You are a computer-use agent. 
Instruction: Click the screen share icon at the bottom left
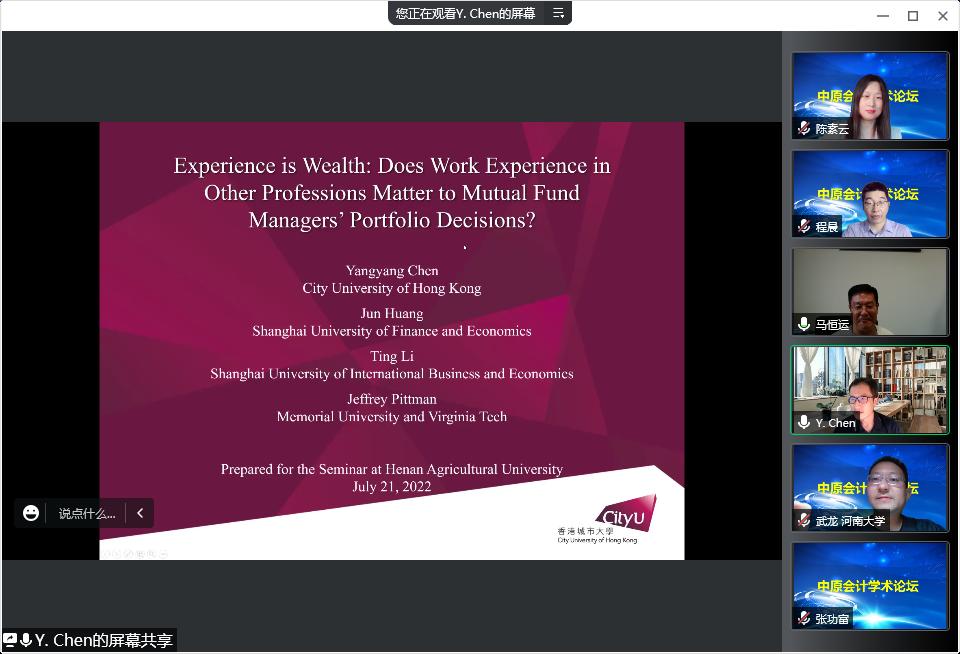[10, 641]
